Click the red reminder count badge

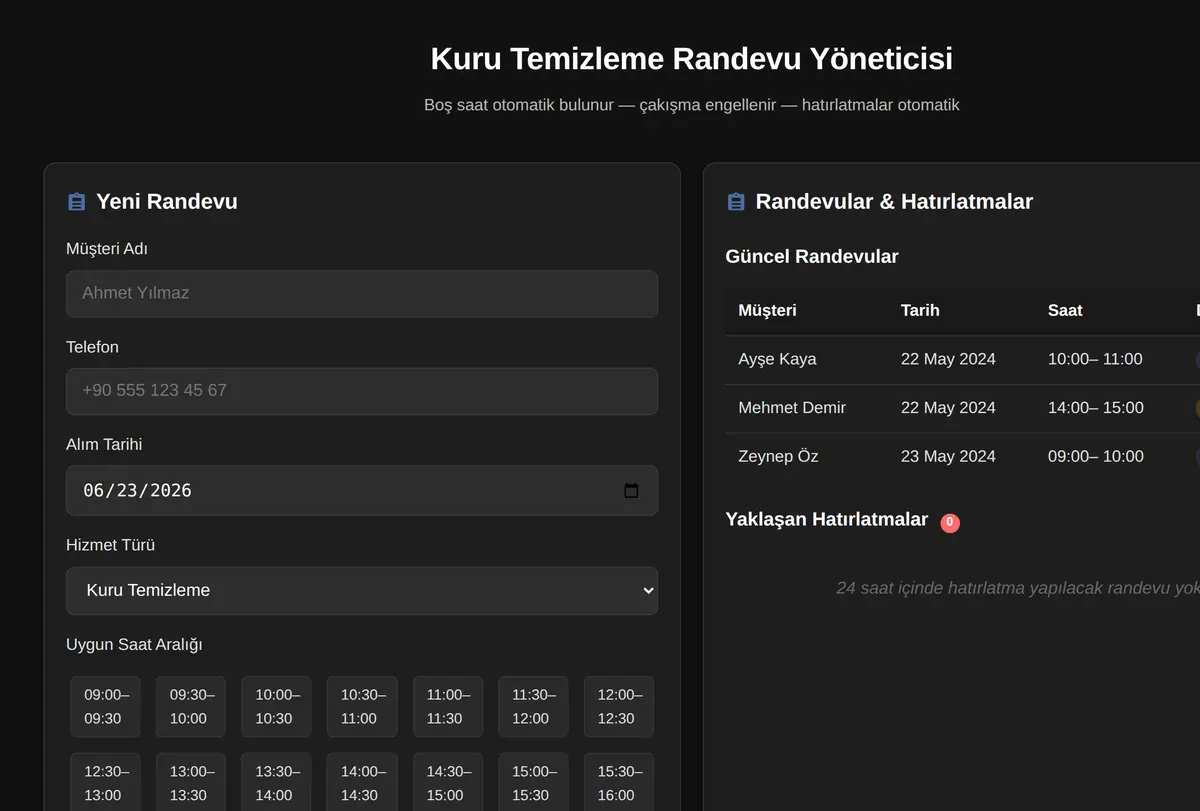[950, 522]
